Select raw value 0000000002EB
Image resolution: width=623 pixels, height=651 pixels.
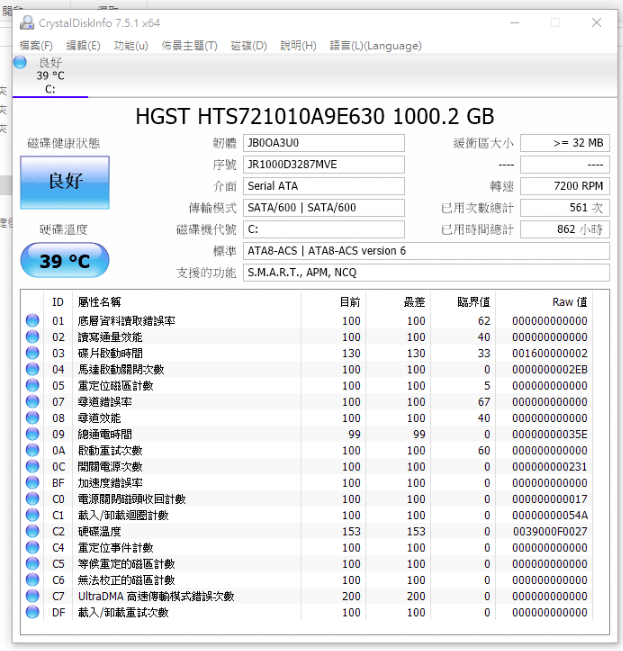tap(550, 370)
